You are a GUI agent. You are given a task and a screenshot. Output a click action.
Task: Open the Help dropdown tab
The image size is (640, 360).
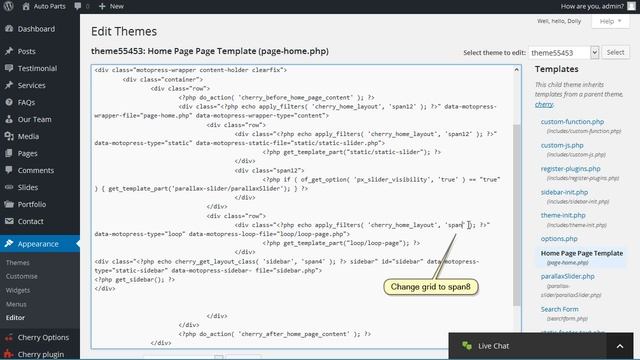coord(610,21)
